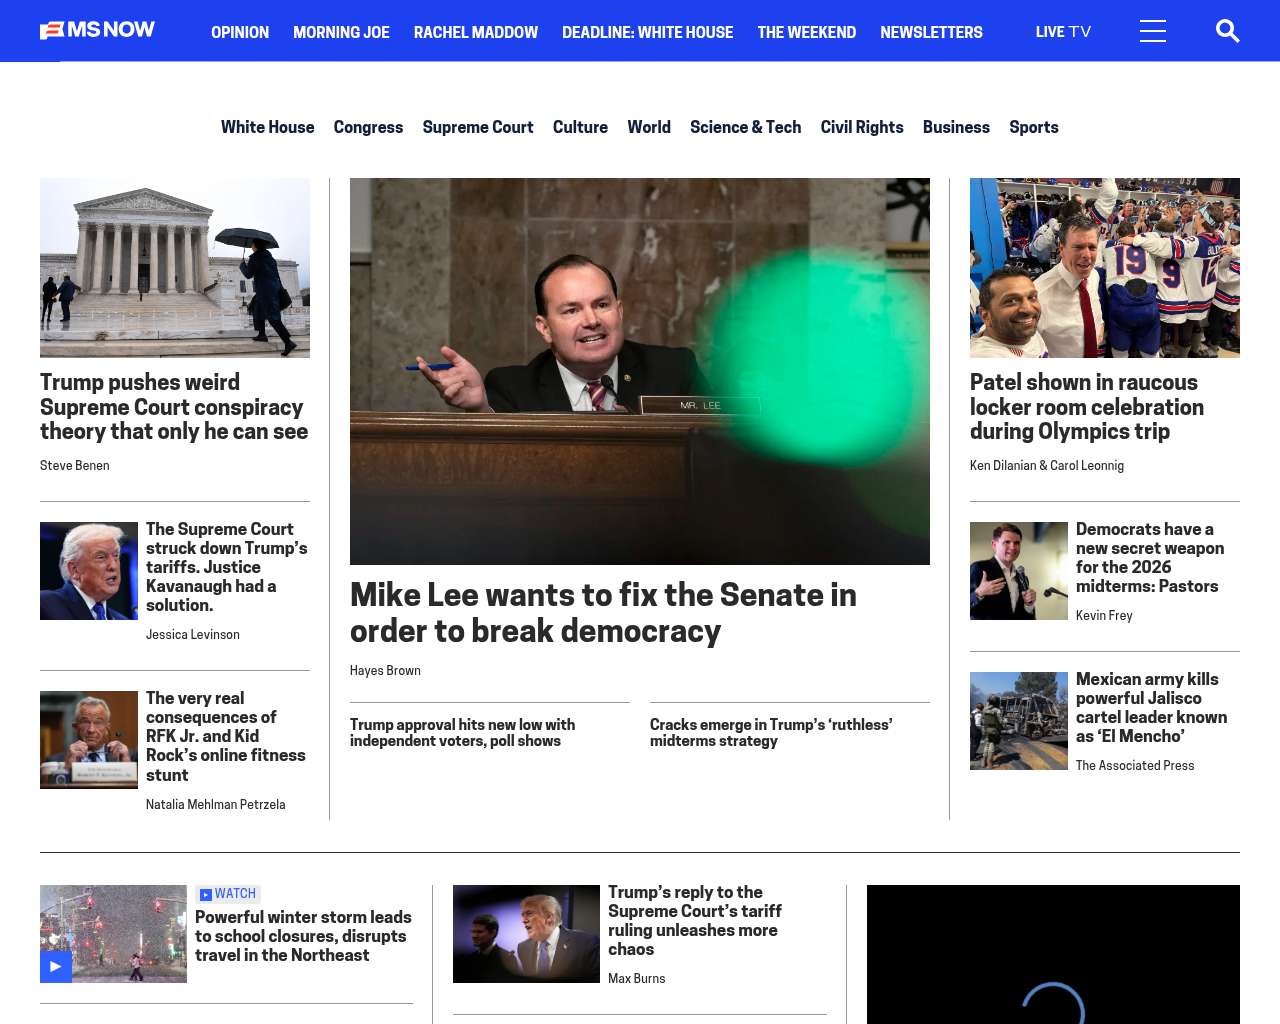1280x1024 pixels.
Task: Read Kavanaugh tariff solution article
Action: [227, 567]
